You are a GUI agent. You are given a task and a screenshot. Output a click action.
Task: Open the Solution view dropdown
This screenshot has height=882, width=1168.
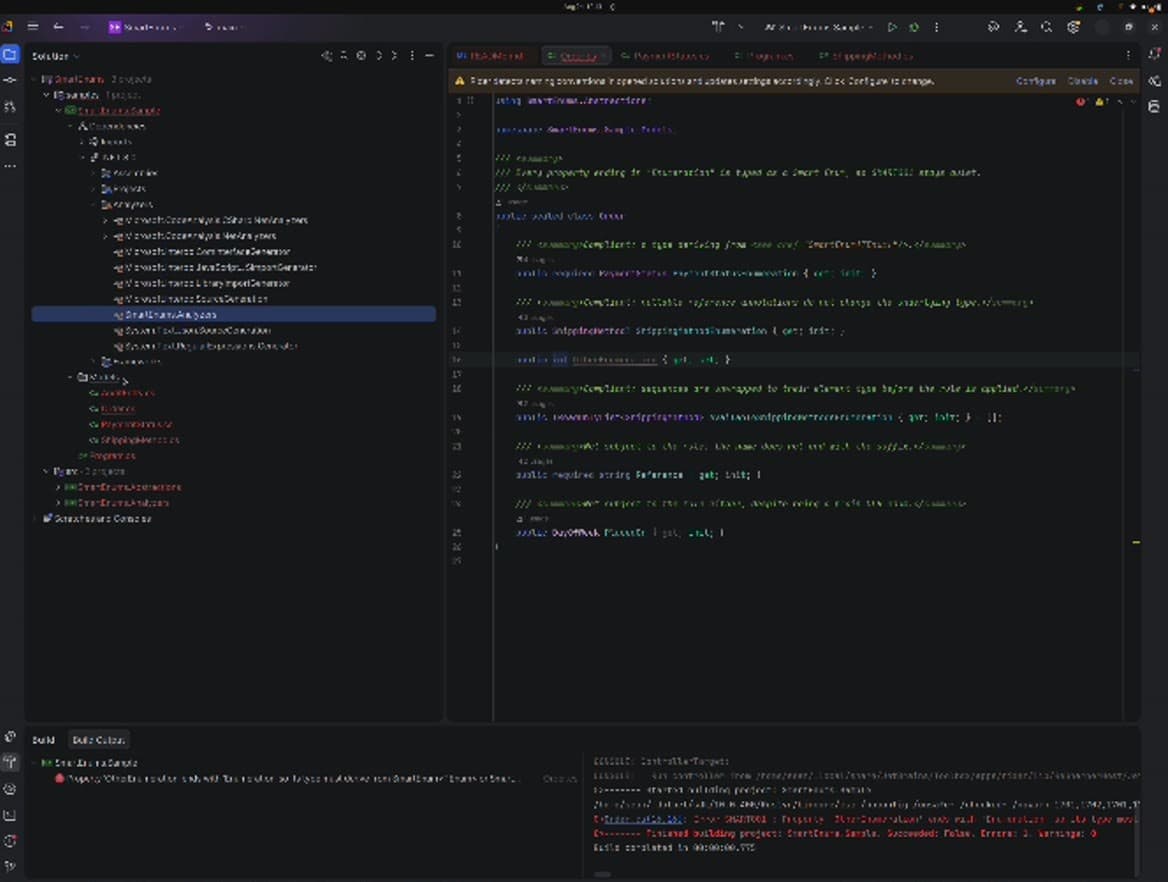(x=56, y=56)
